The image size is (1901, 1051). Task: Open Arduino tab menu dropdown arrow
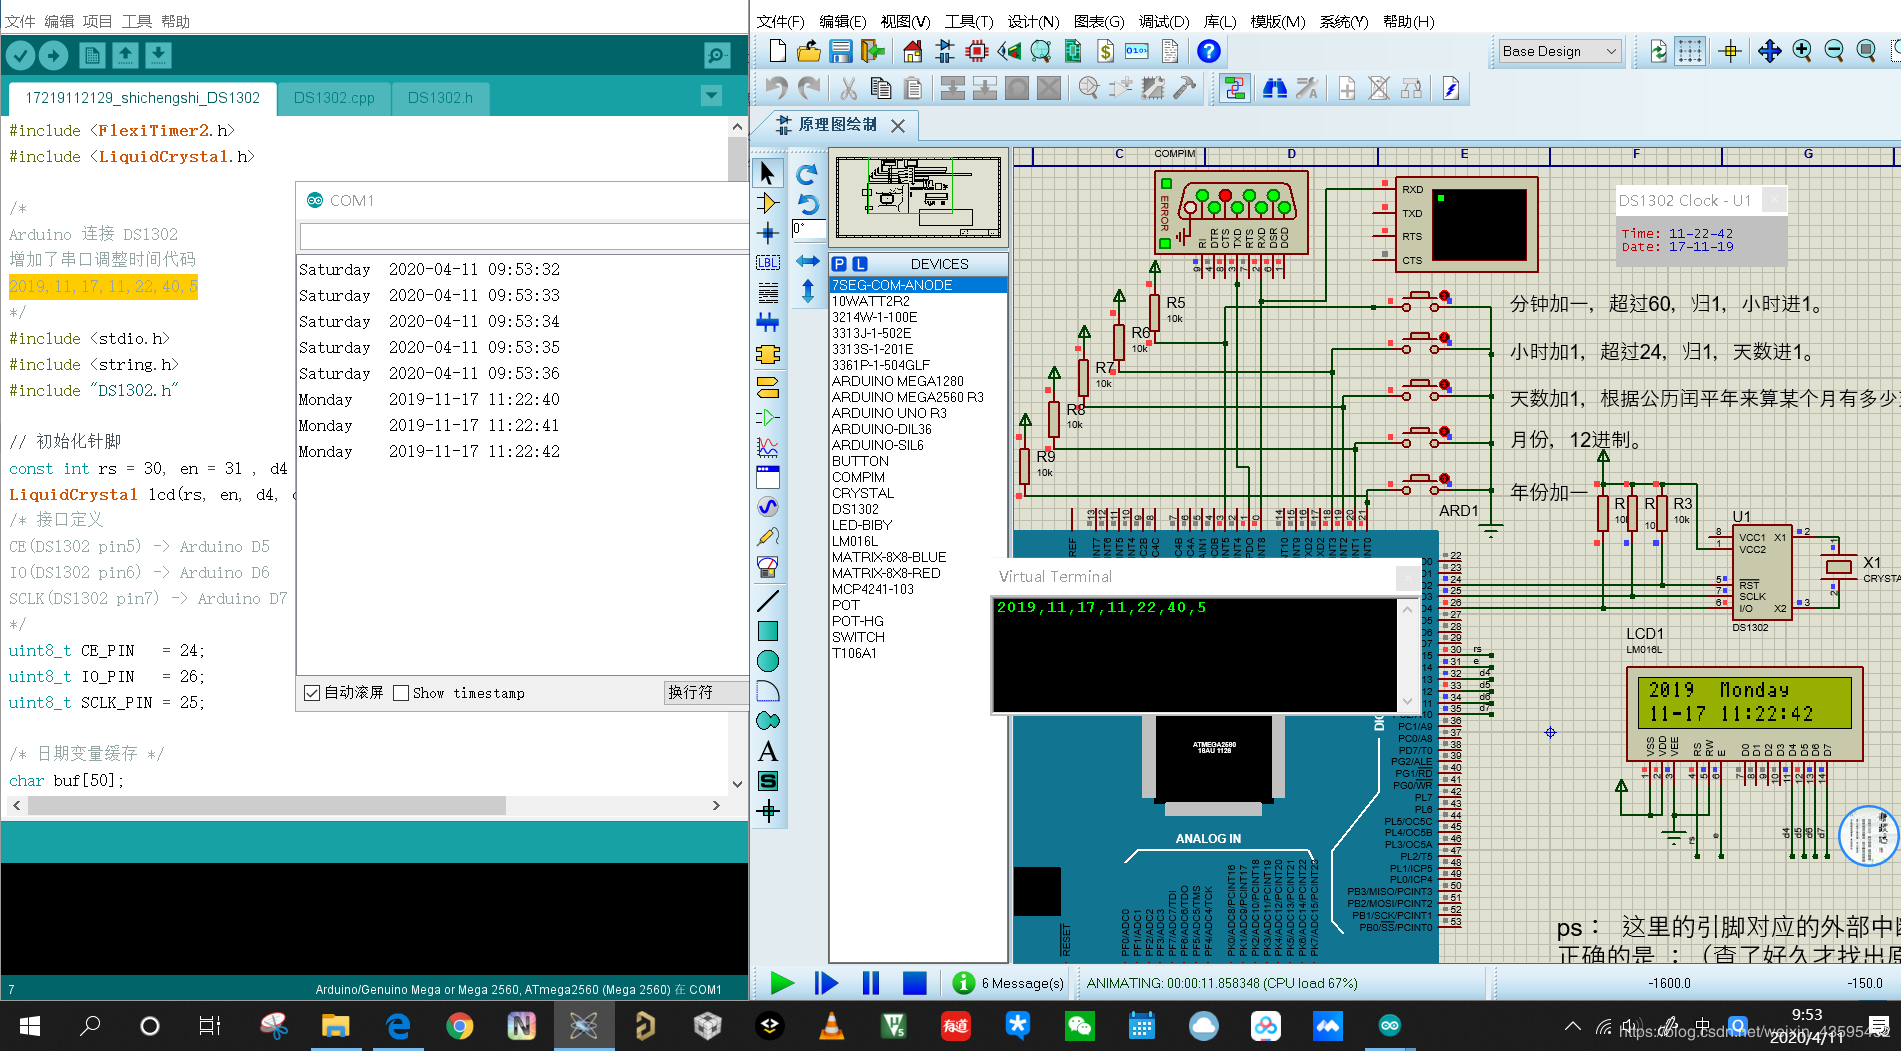[x=712, y=96]
